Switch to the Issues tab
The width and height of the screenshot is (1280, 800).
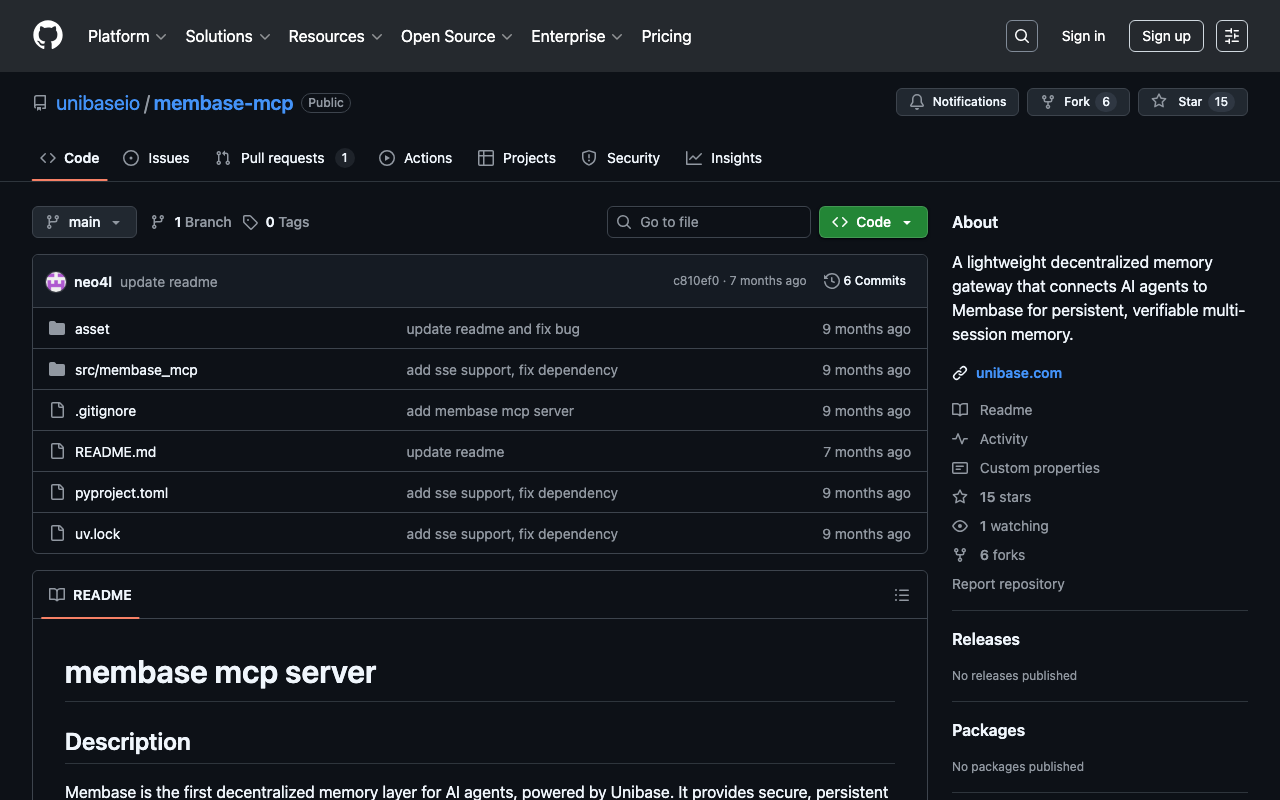tap(156, 158)
